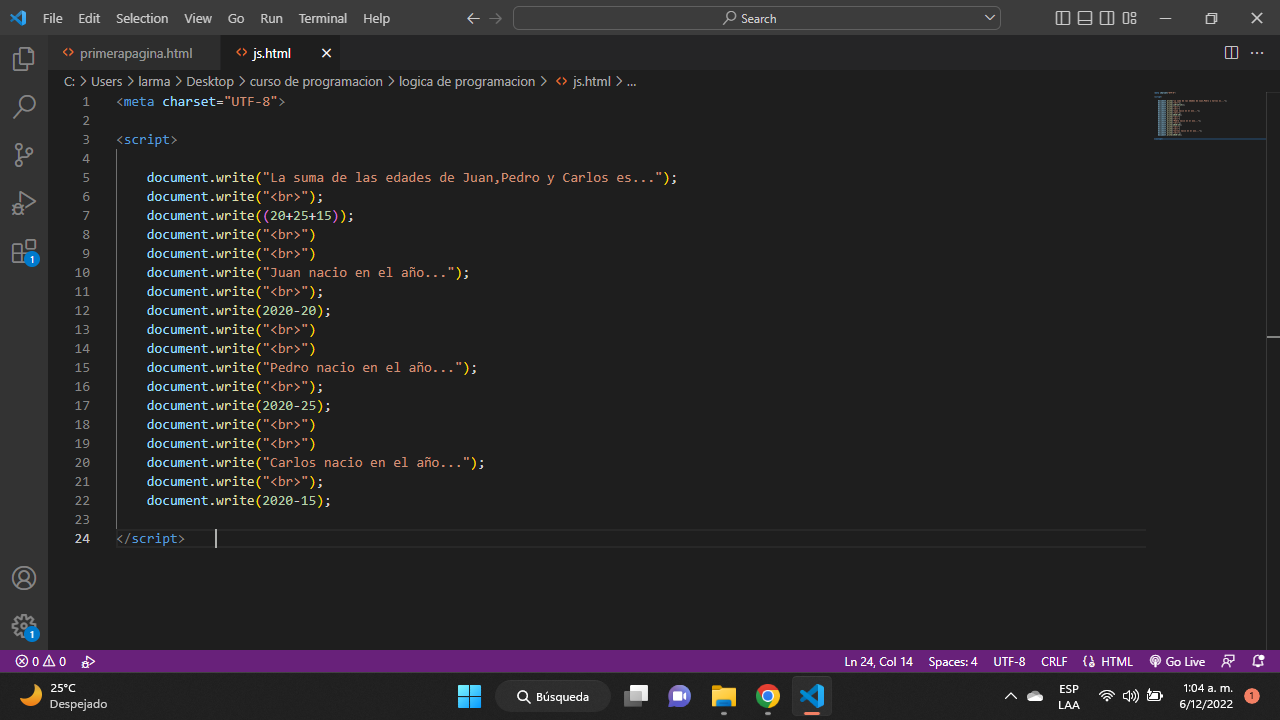This screenshot has width=1280, height=720.
Task: Click the Visual Studio Code taskbar icon
Action: click(812, 696)
